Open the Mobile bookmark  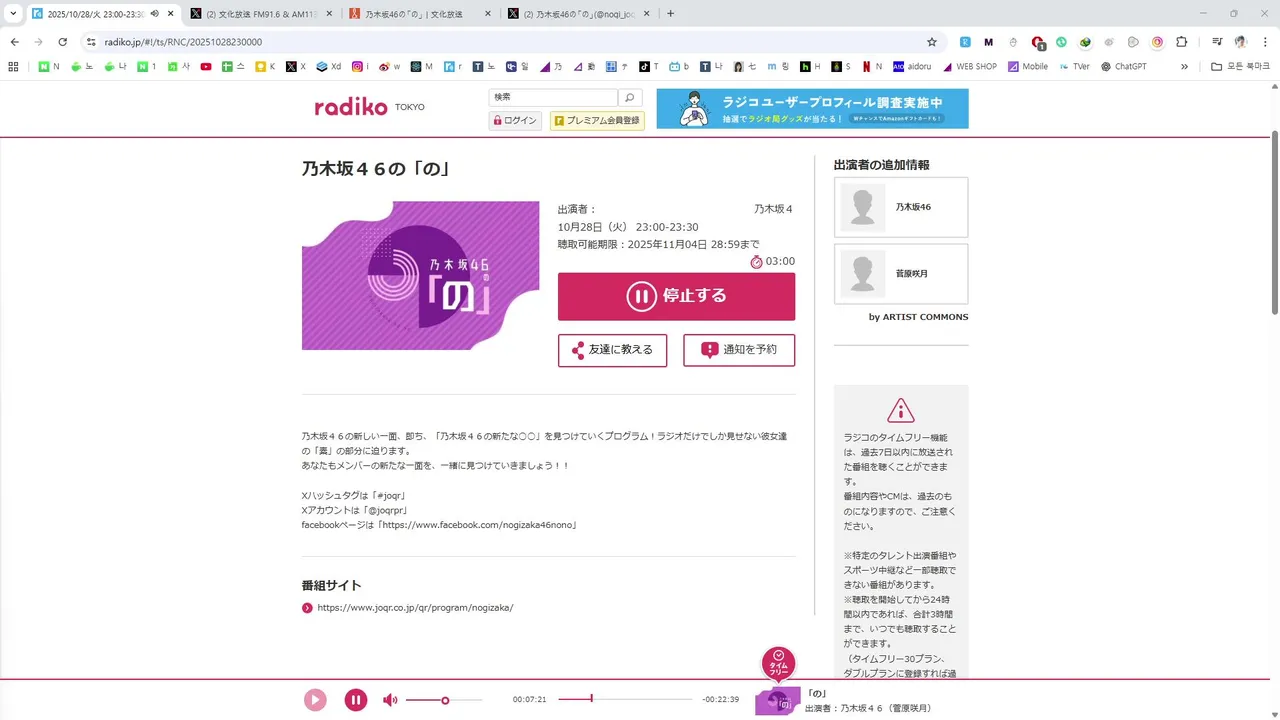point(1028,67)
